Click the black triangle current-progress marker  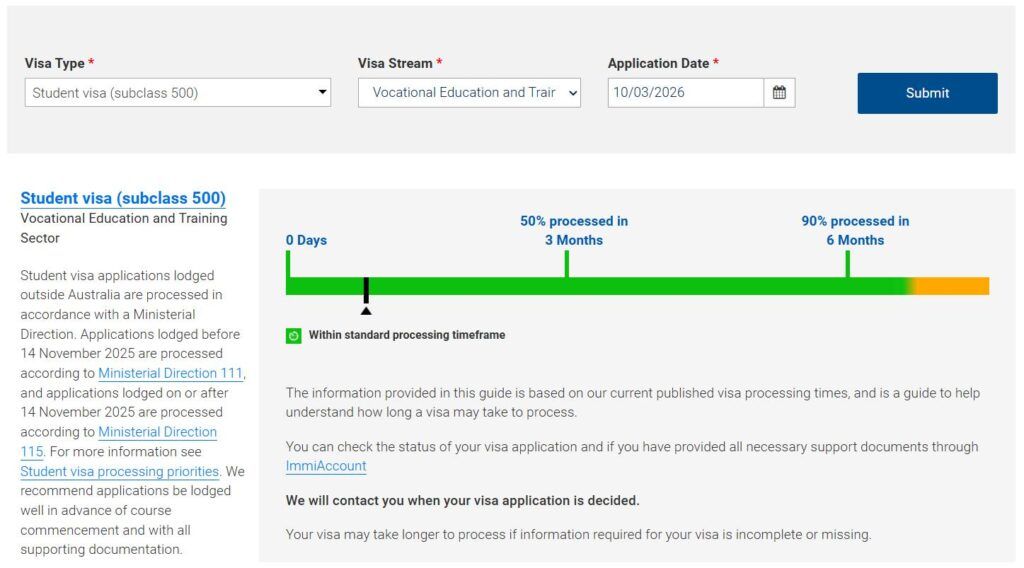pos(366,310)
